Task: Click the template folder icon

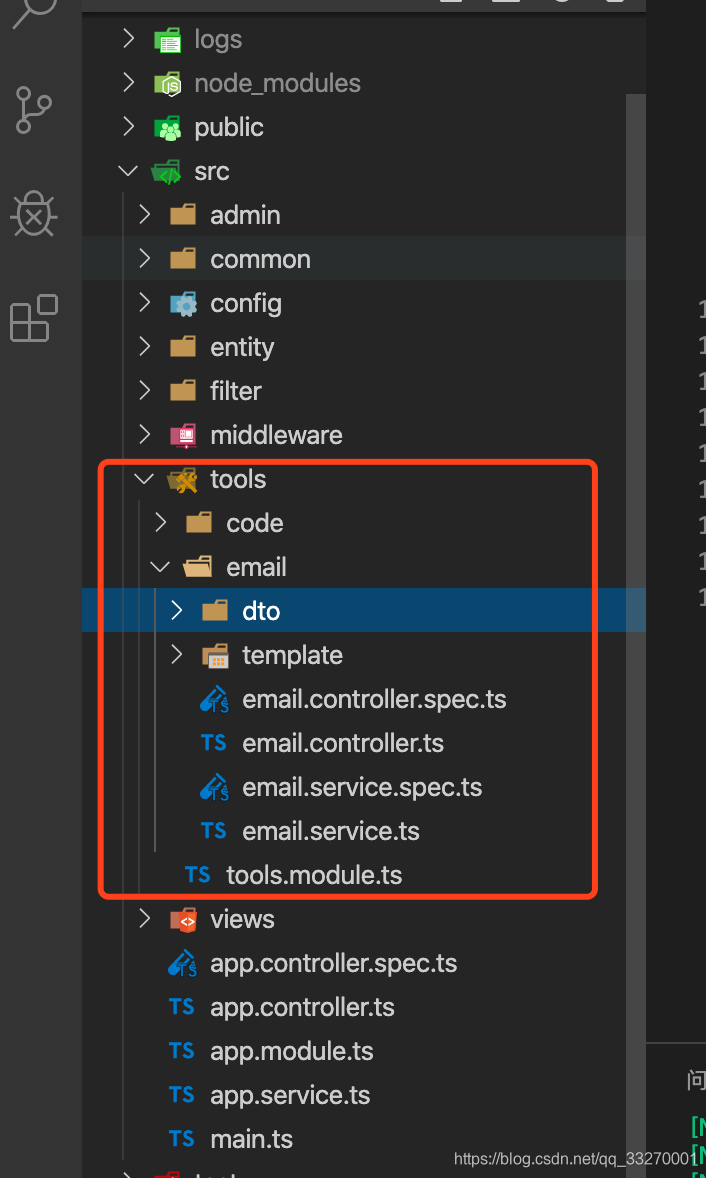Action: [x=216, y=655]
